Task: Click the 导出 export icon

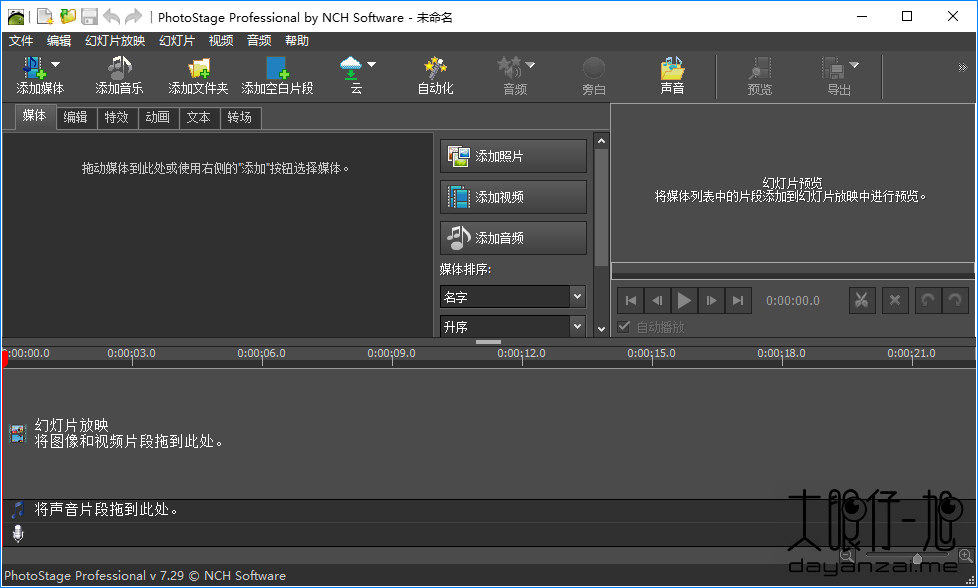Action: point(833,68)
